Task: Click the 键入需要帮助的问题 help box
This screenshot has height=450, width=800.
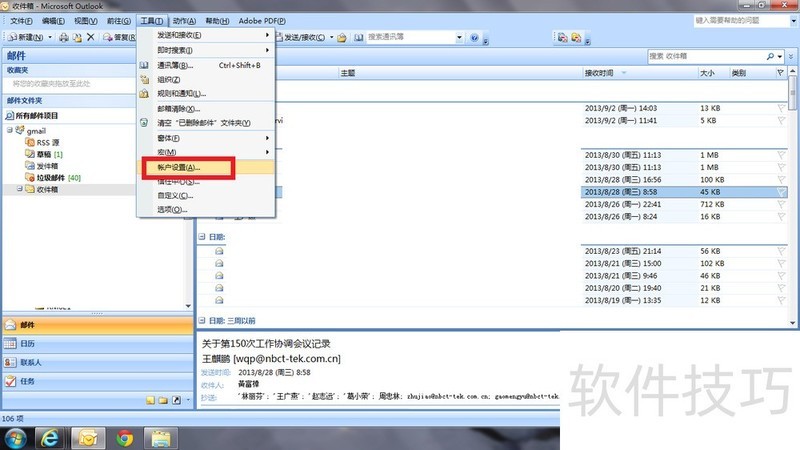Action: tap(742, 20)
